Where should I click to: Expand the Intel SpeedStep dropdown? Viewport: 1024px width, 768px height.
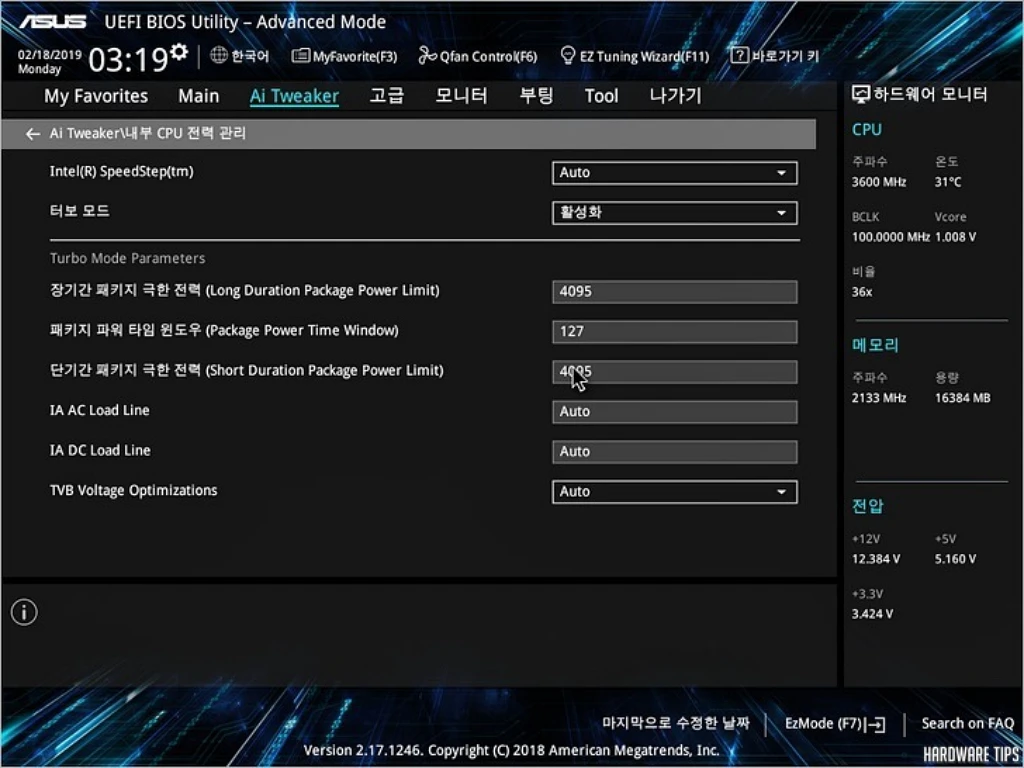(x=675, y=173)
